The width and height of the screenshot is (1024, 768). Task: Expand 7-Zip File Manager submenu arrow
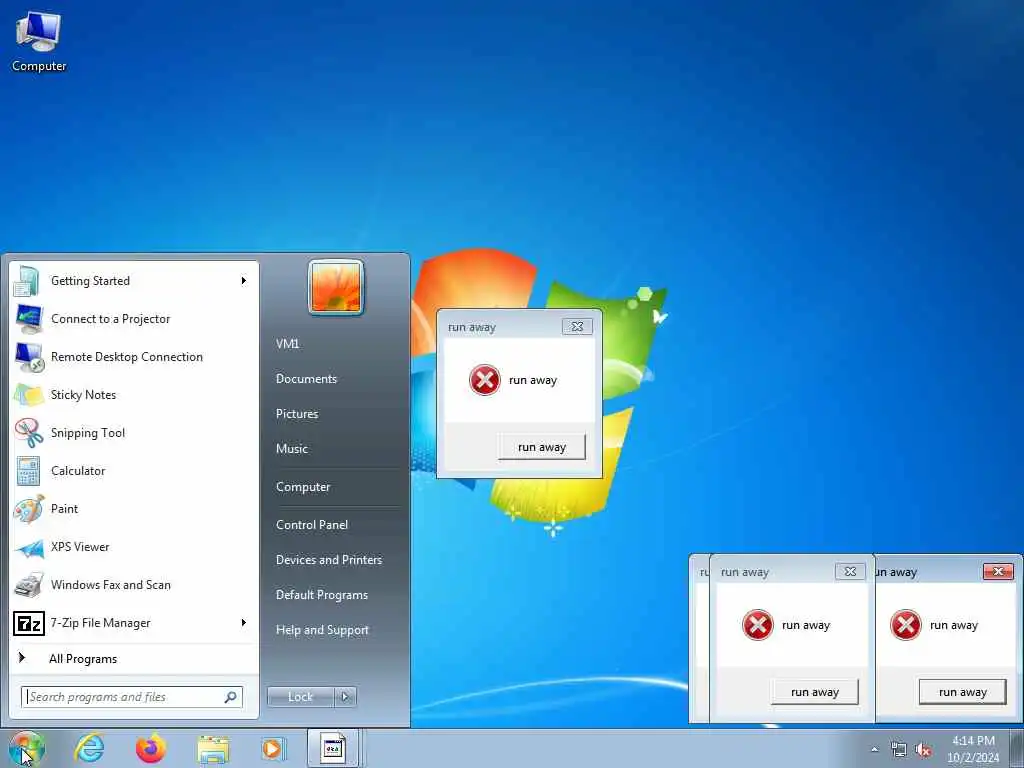(x=244, y=622)
